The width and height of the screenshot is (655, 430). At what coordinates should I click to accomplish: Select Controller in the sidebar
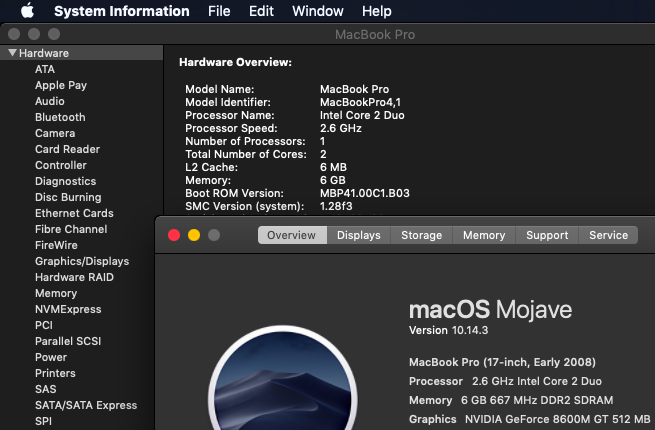[x=61, y=165]
